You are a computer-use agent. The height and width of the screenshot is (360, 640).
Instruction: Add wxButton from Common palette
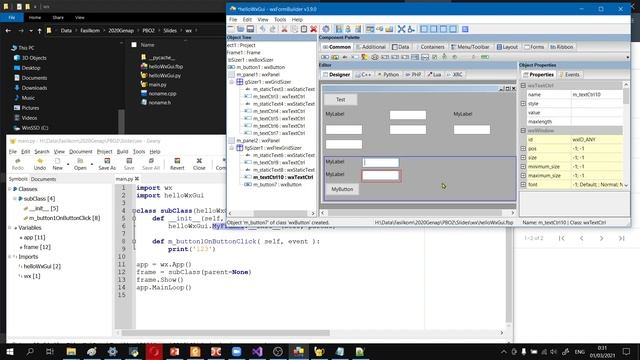pos(325,57)
